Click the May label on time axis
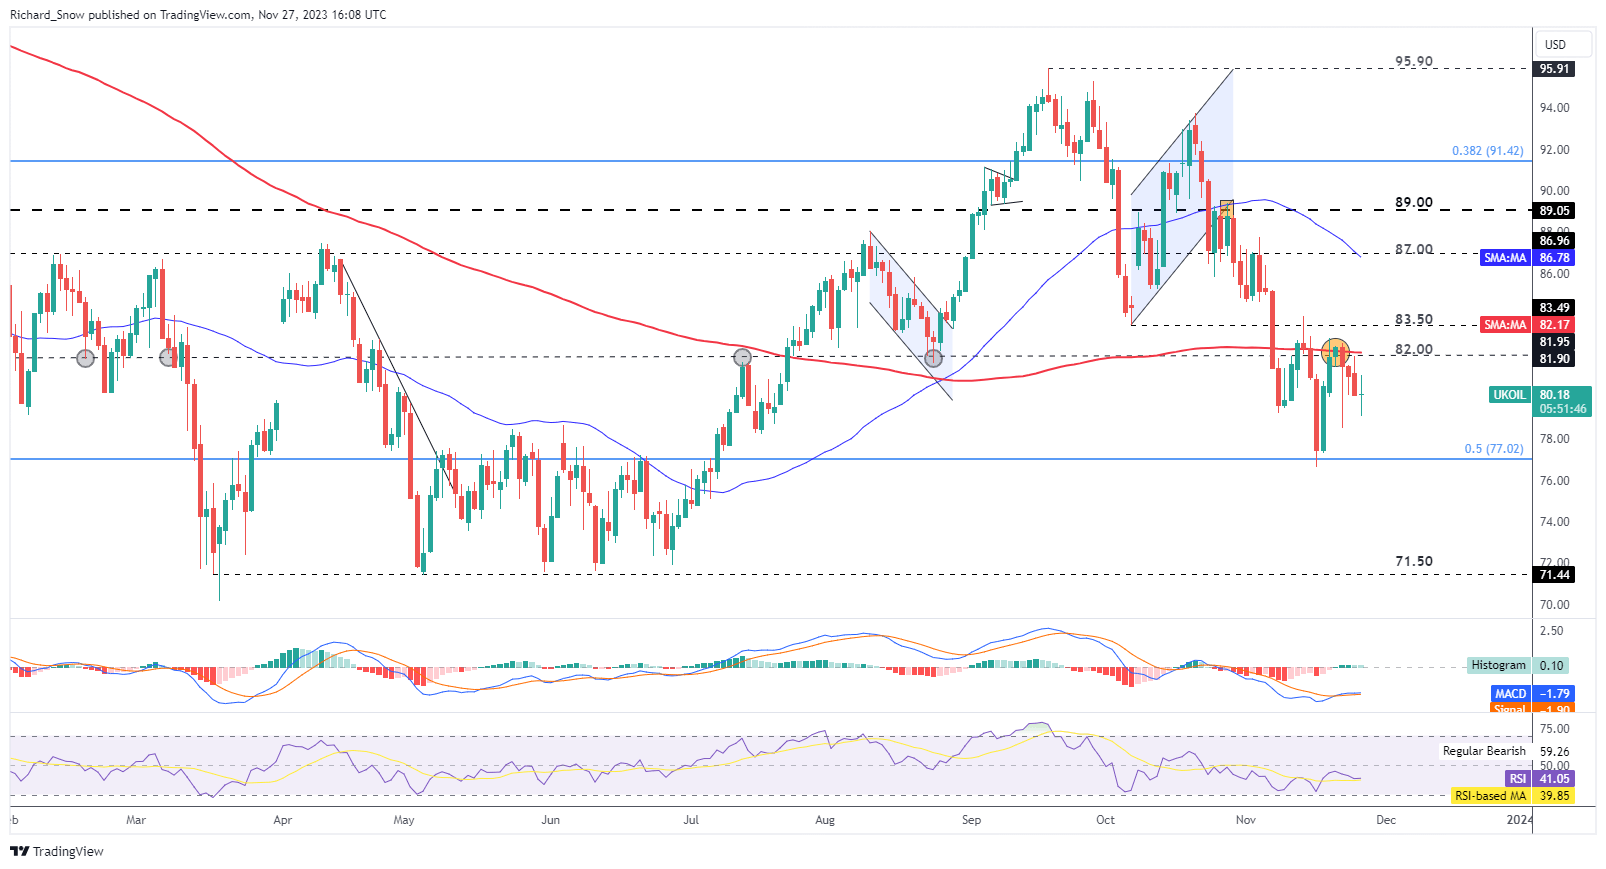Viewport: 1606px width, 869px height. (x=404, y=820)
